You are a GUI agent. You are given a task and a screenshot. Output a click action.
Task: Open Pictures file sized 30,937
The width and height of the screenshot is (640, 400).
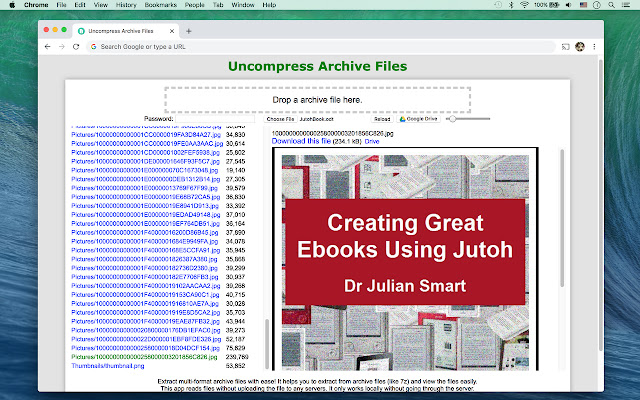click(x=145, y=277)
